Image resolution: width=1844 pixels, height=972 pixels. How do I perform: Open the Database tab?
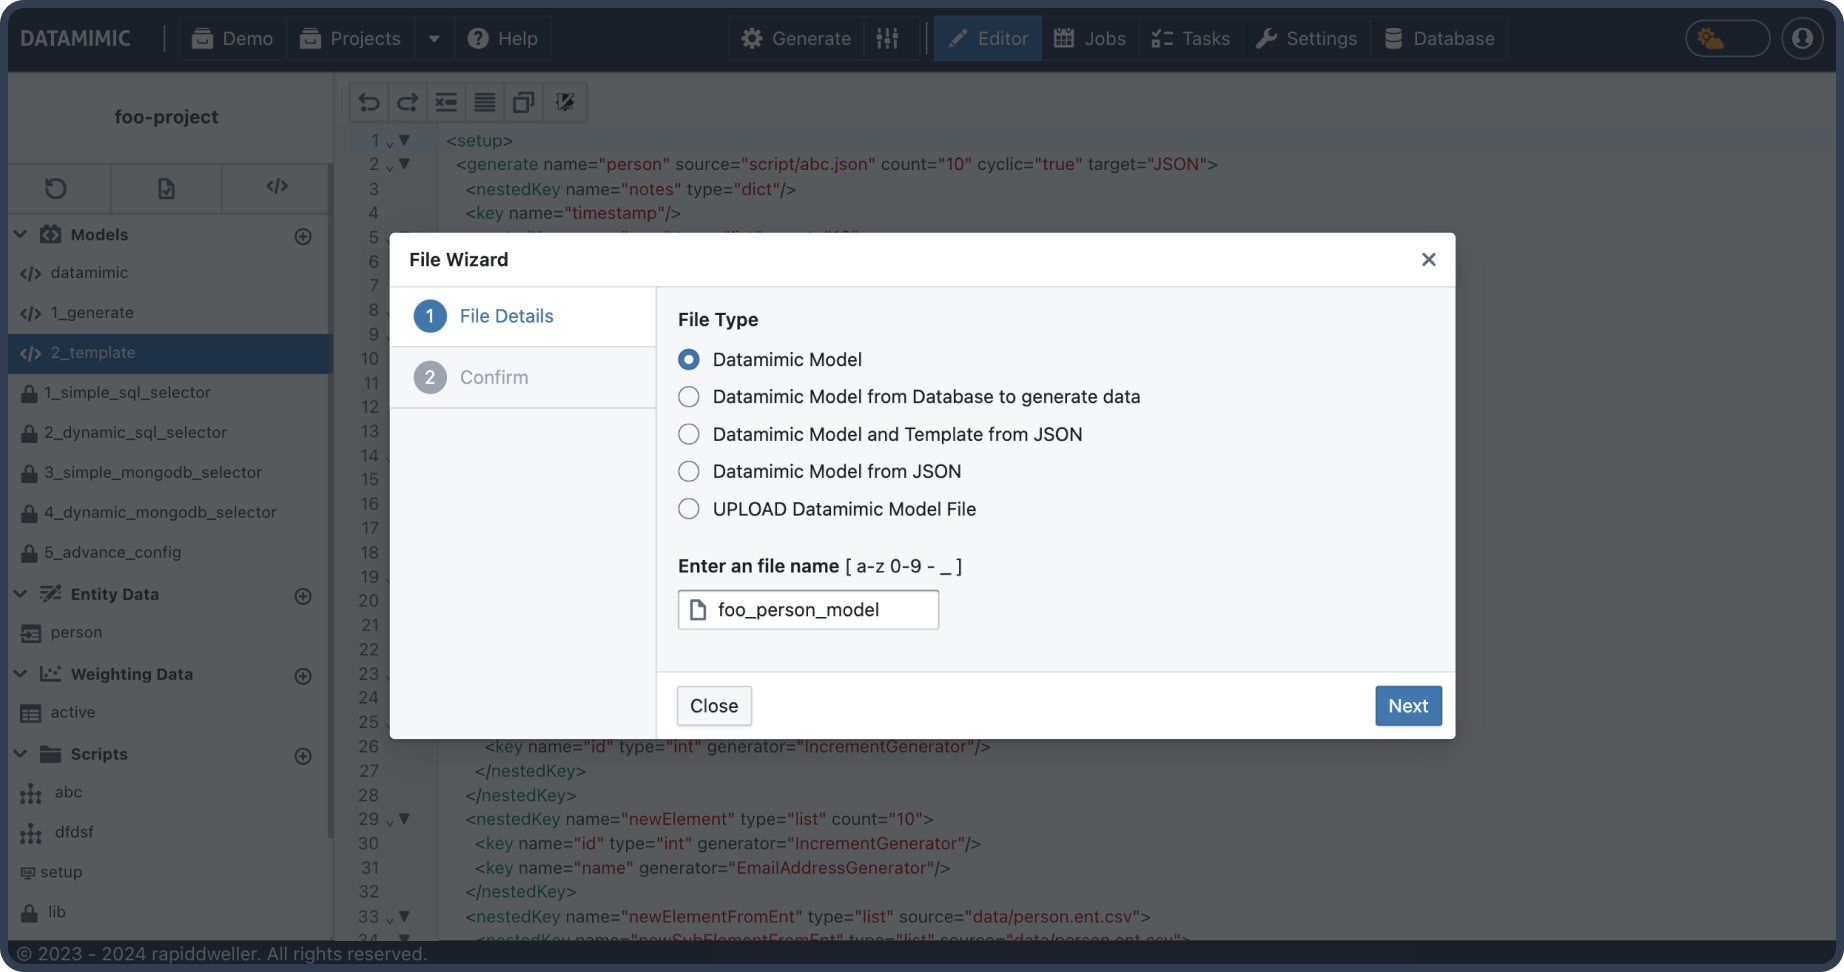pyautogui.click(x=1439, y=39)
